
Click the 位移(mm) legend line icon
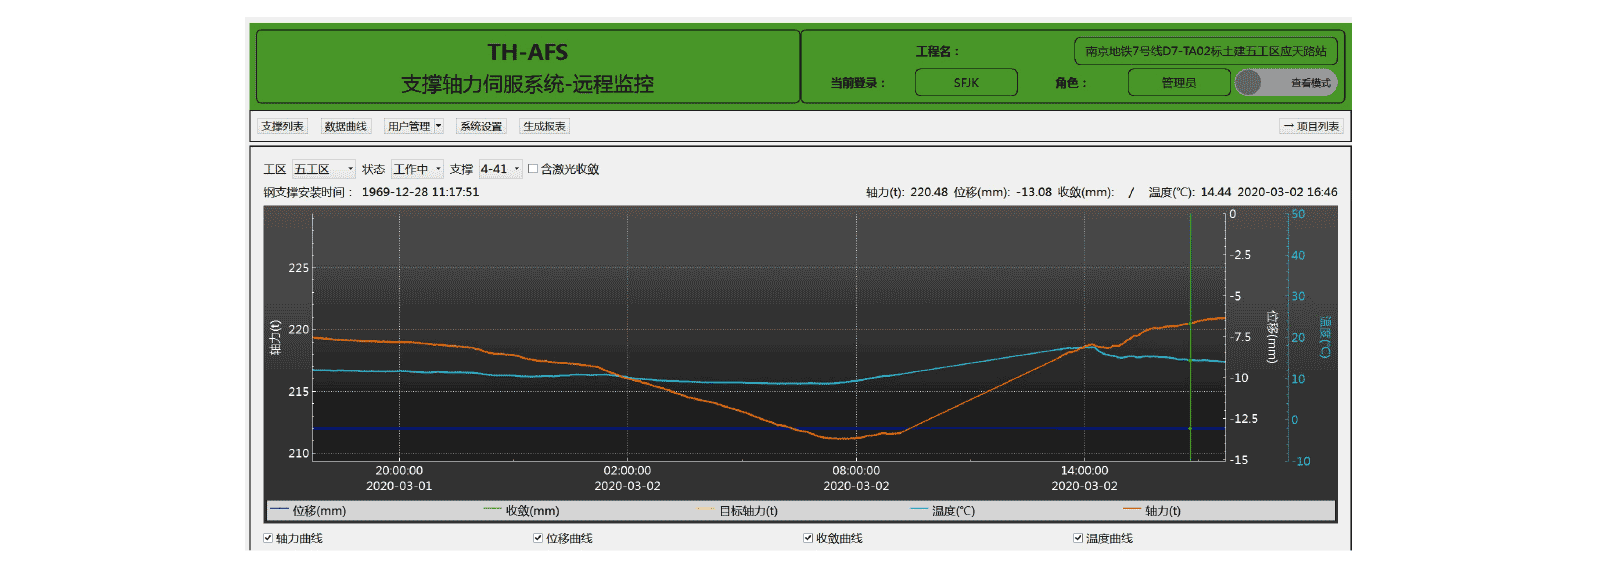coord(279,510)
